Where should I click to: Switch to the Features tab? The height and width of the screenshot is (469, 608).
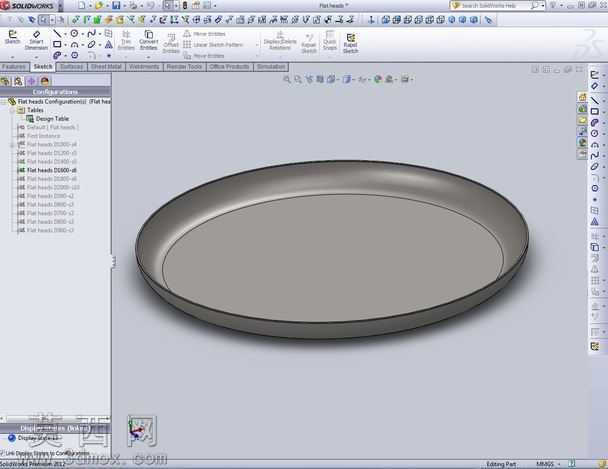(x=14, y=67)
